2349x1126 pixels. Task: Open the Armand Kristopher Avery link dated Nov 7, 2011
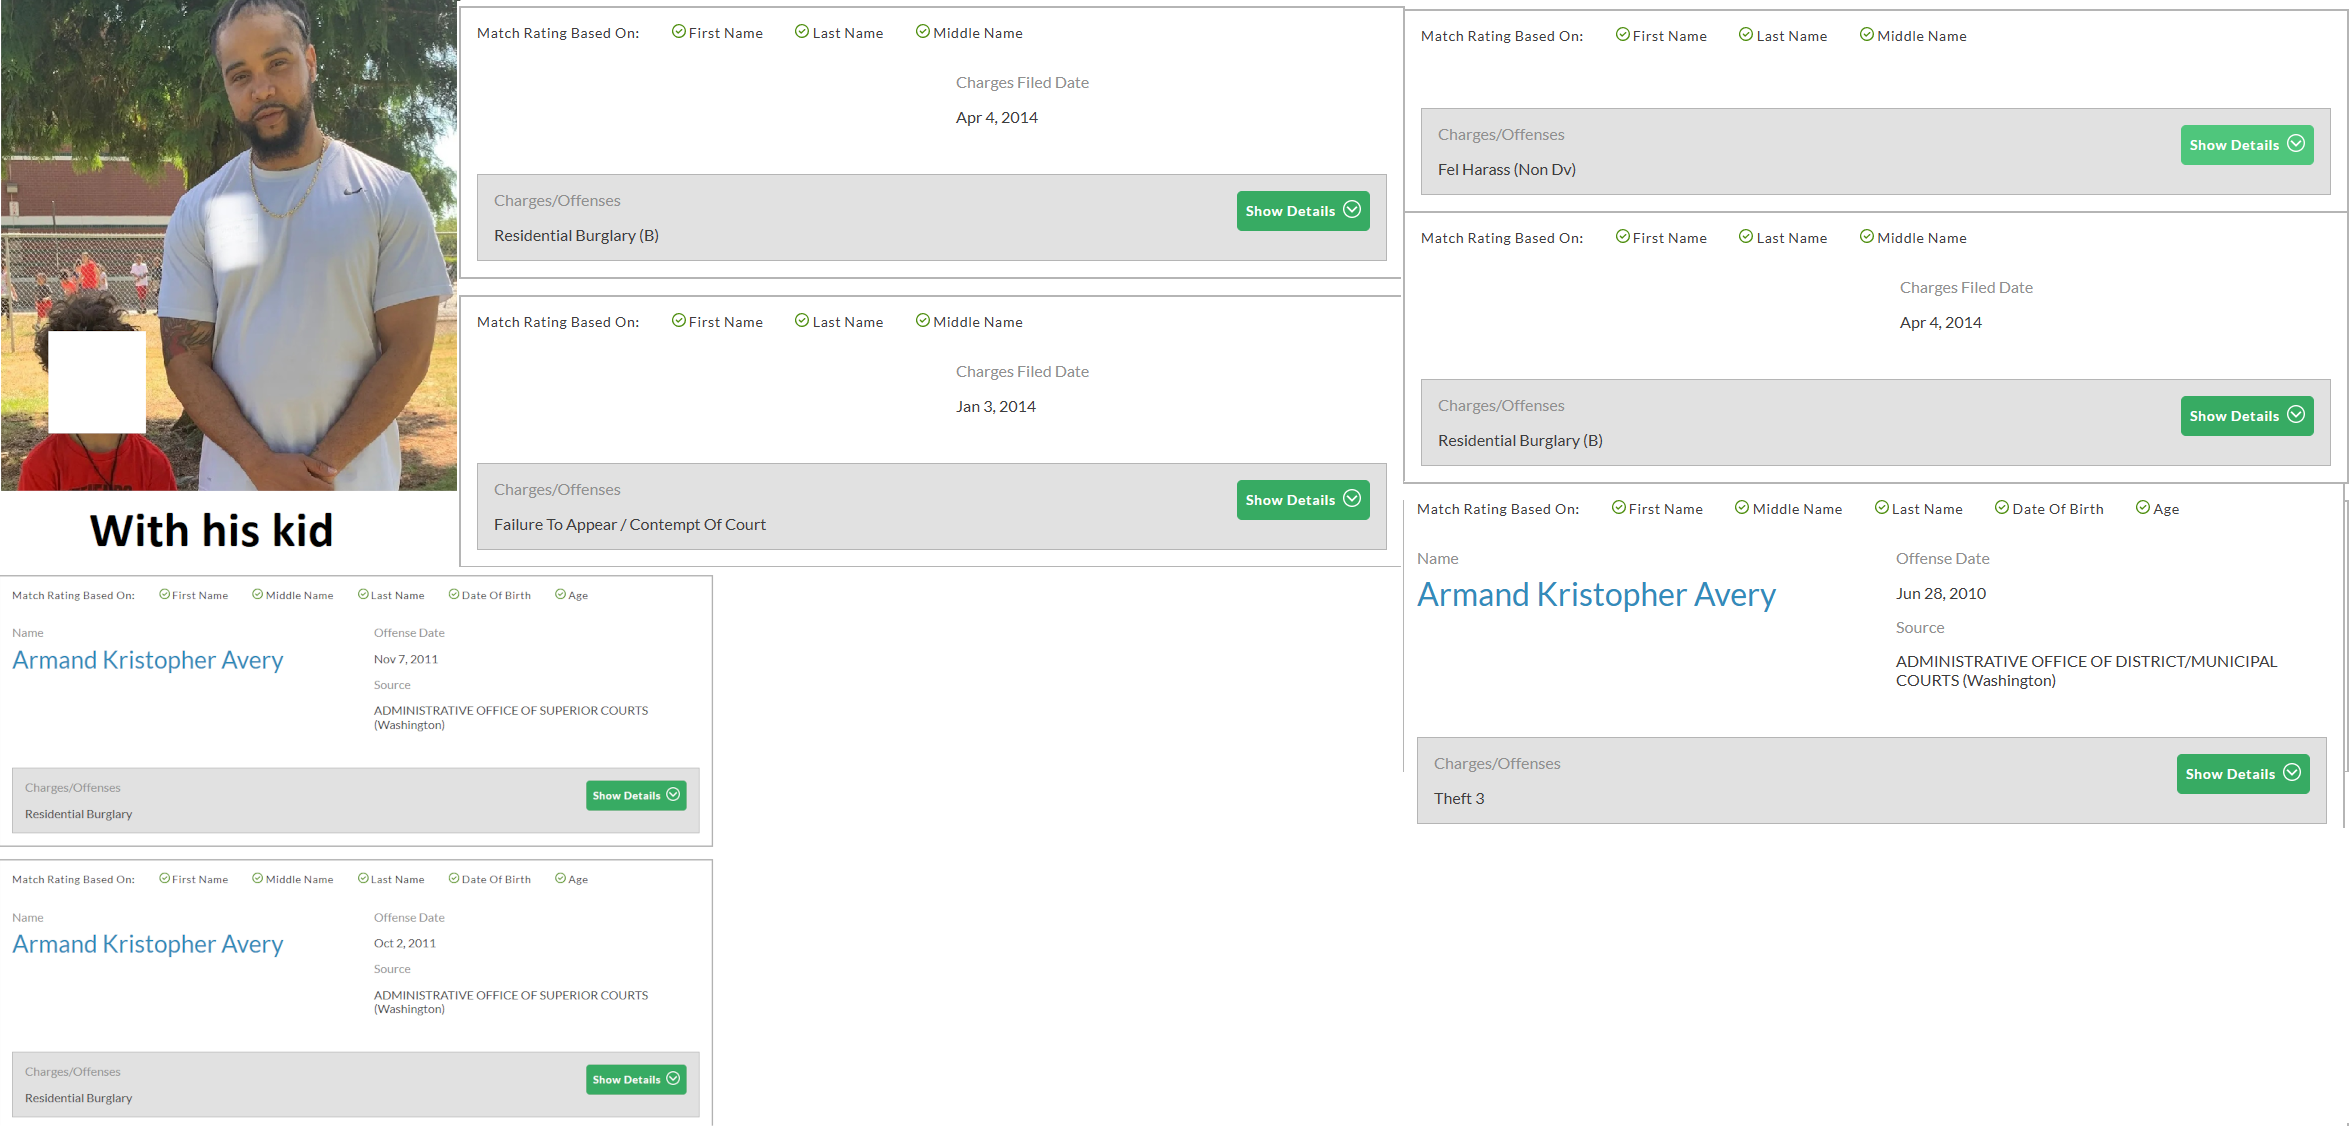coord(148,660)
